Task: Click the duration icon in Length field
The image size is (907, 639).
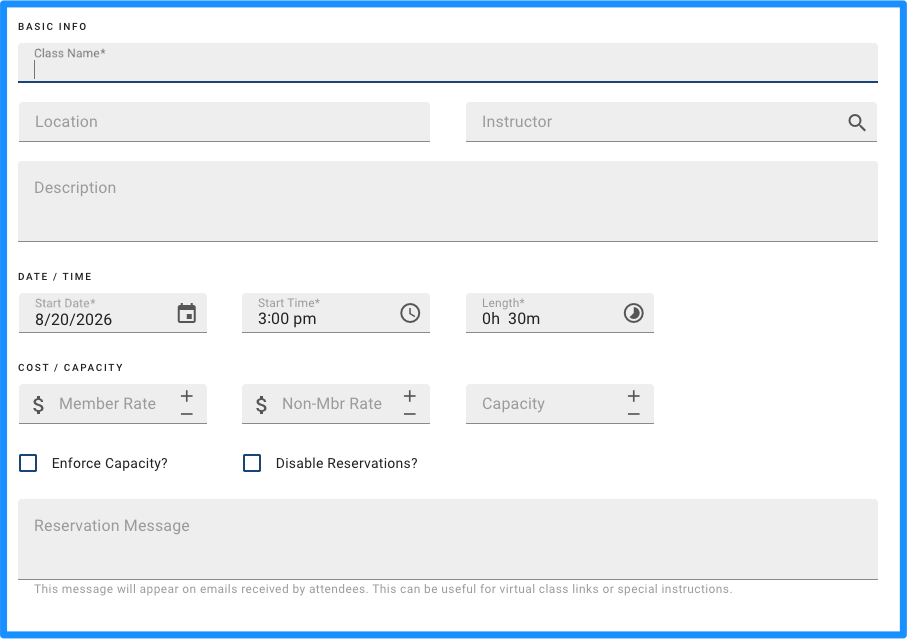Action: [633, 313]
